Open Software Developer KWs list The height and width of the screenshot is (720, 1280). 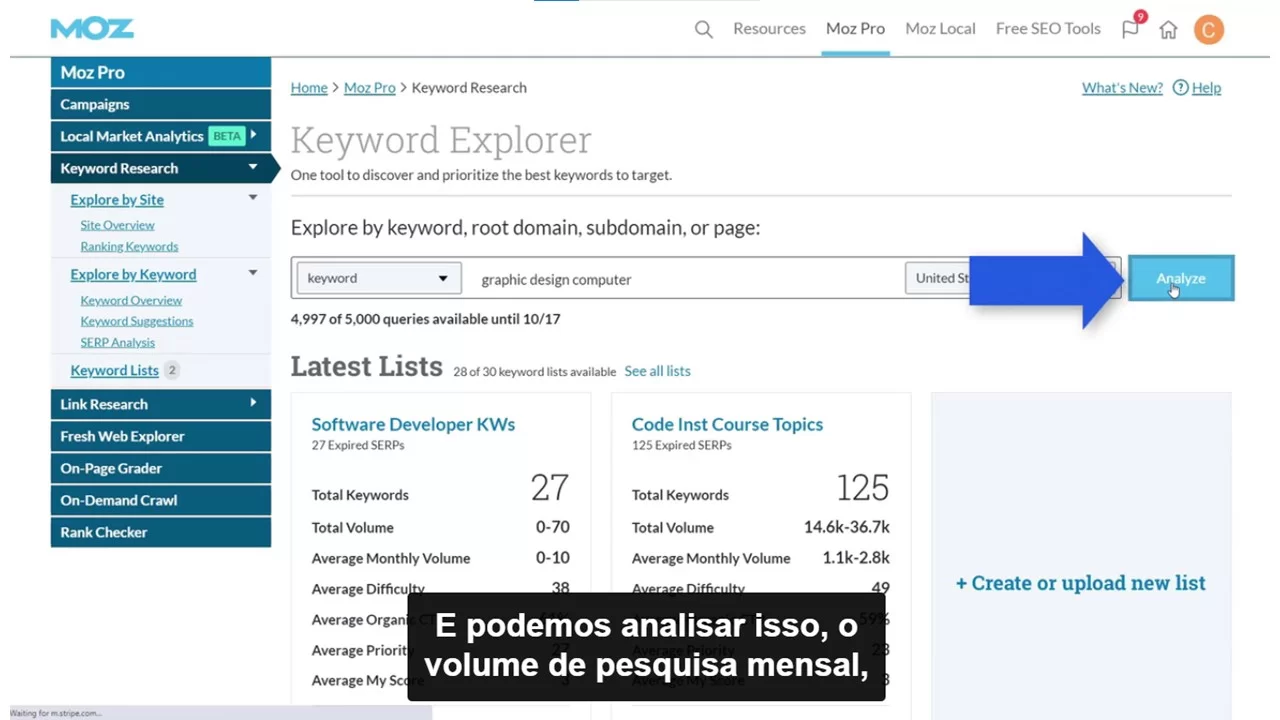[413, 424]
